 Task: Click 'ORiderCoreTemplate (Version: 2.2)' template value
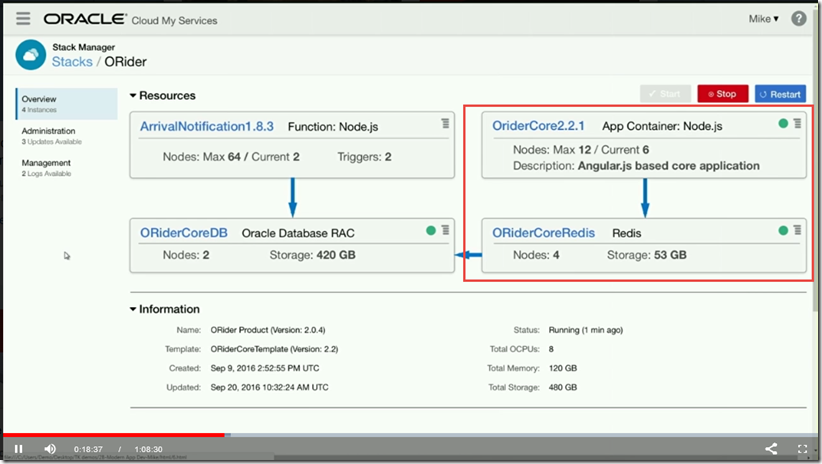click(274, 349)
